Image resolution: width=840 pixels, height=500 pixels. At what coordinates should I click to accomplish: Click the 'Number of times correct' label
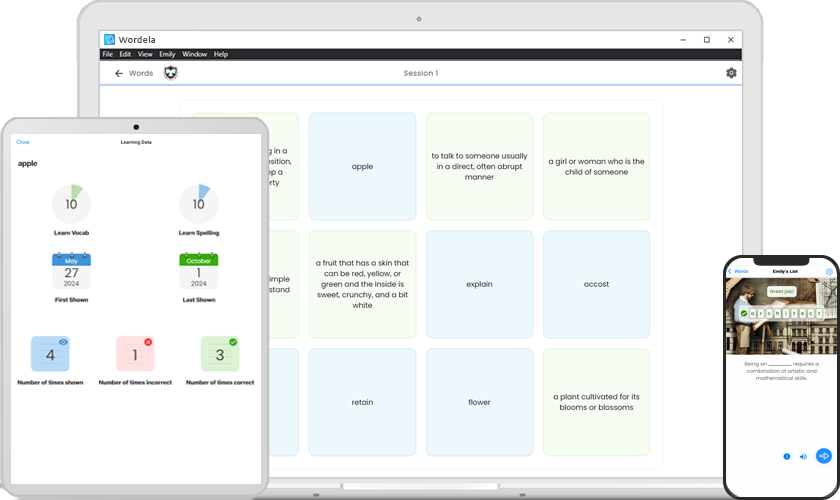pos(220,383)
